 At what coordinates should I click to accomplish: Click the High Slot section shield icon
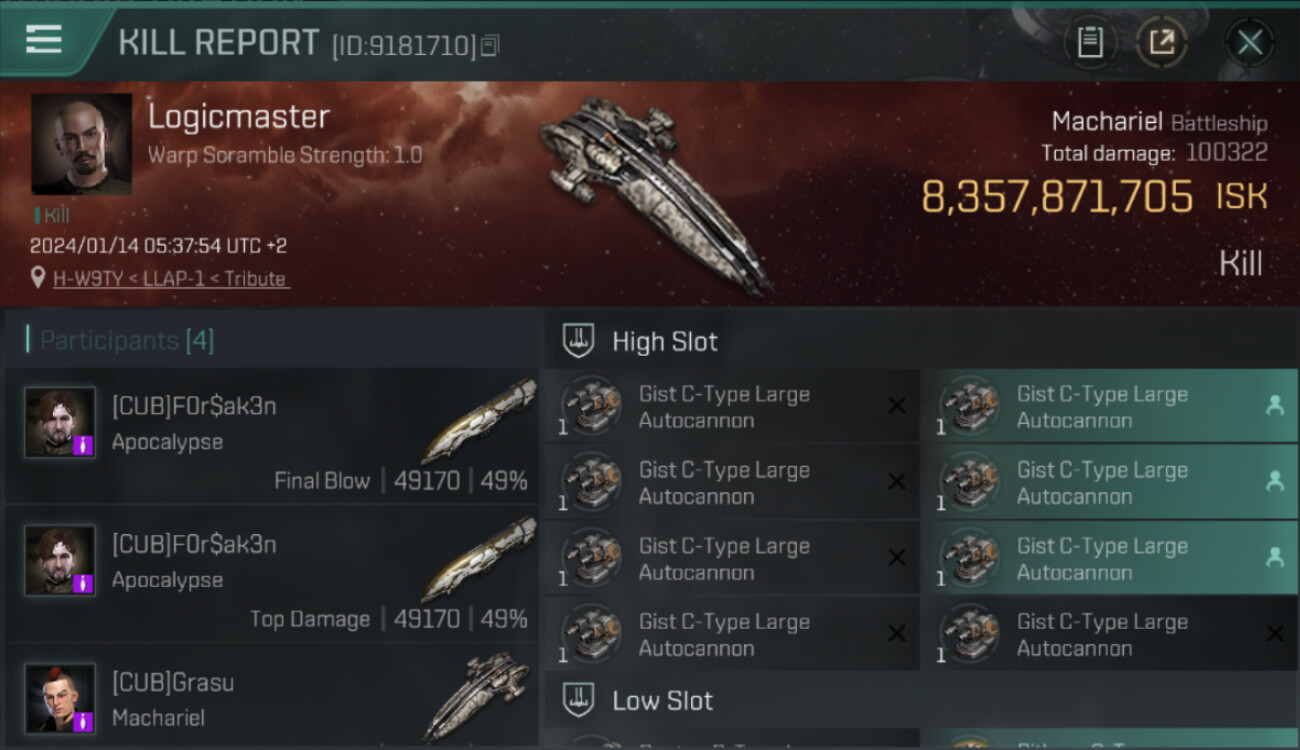579,341
